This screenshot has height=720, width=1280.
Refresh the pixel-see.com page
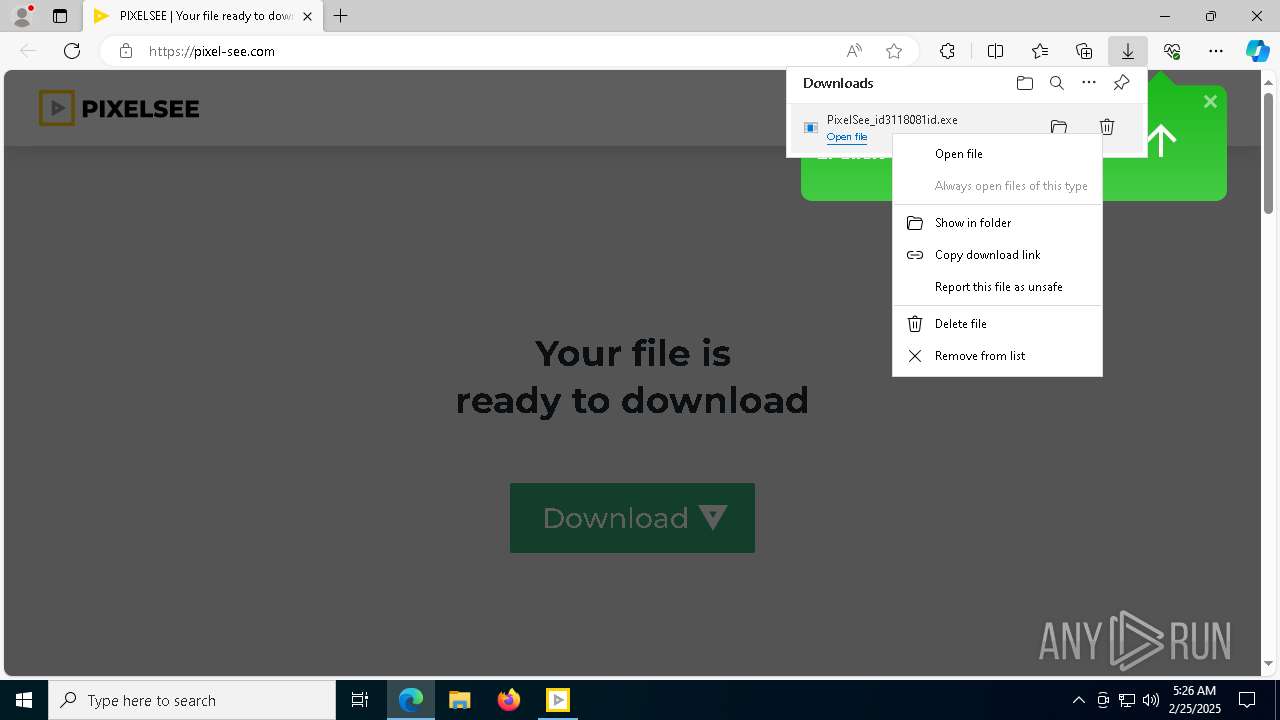[72, 51]
